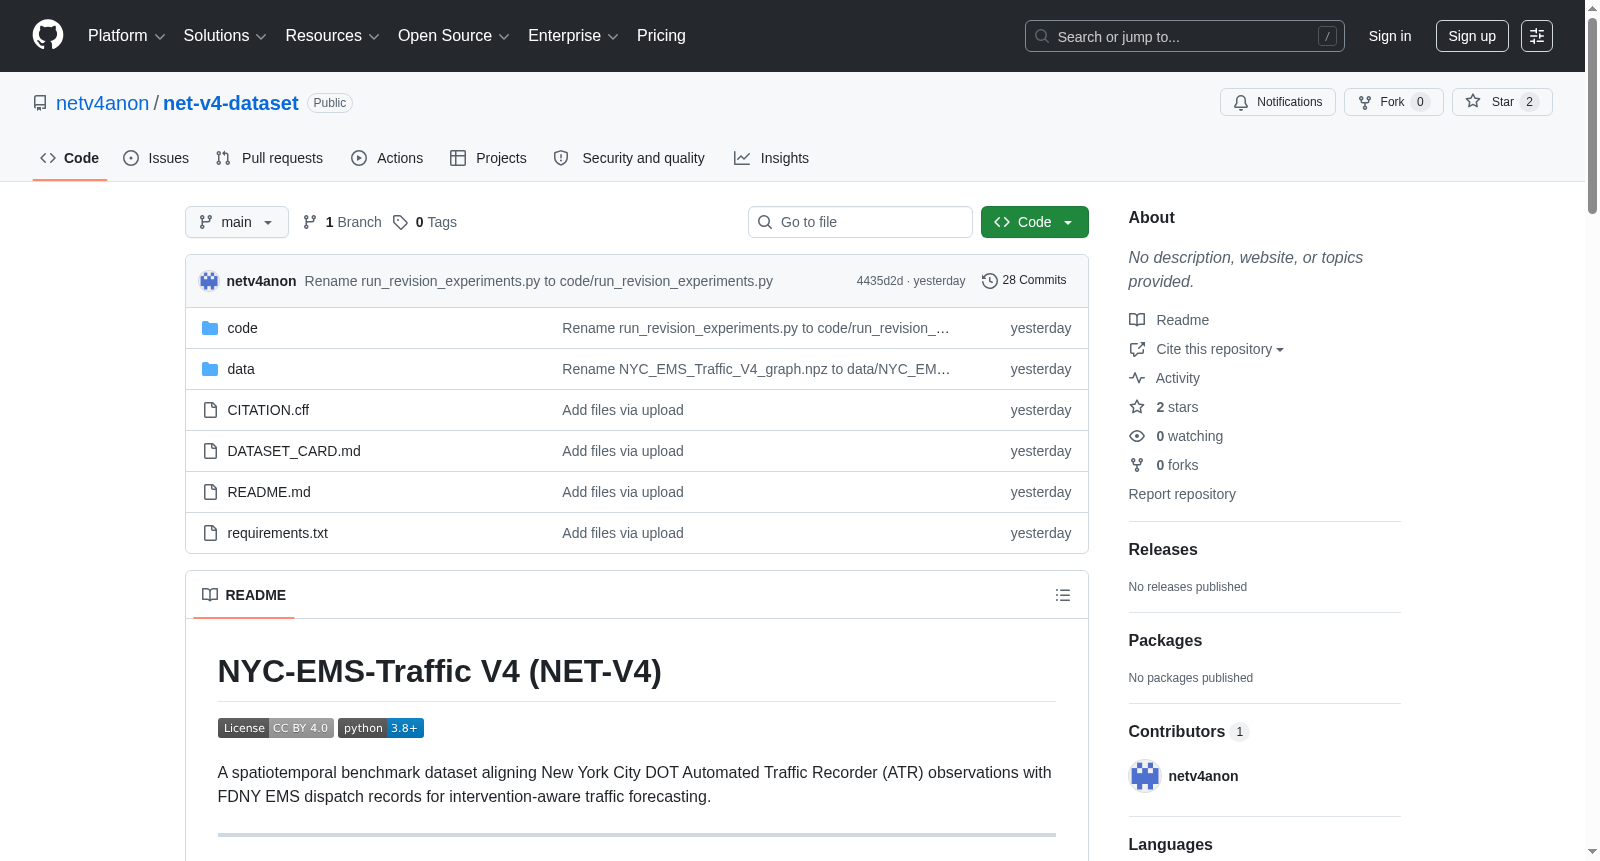Switch to the Projects tab
This screenshot has width=1600, height=861.
488,158
